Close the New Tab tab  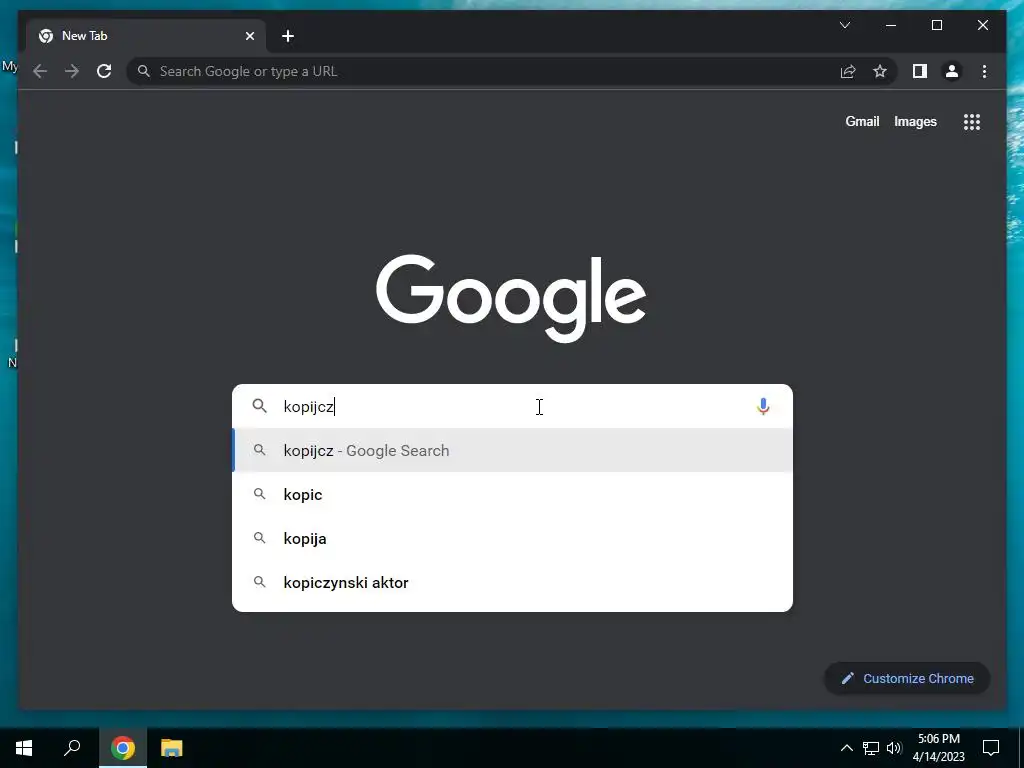(x=249, y=37)
